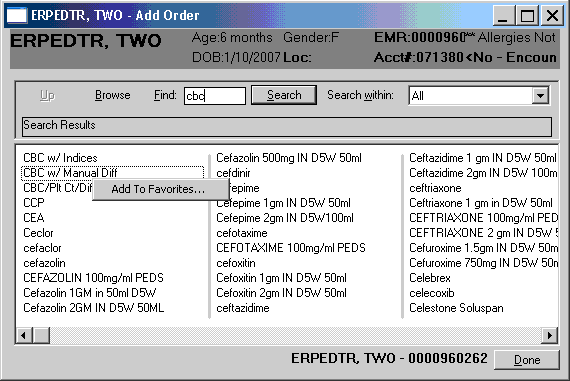Select Ceclor from results
Viewport: 570px width, 381px height.
point(38,233)
